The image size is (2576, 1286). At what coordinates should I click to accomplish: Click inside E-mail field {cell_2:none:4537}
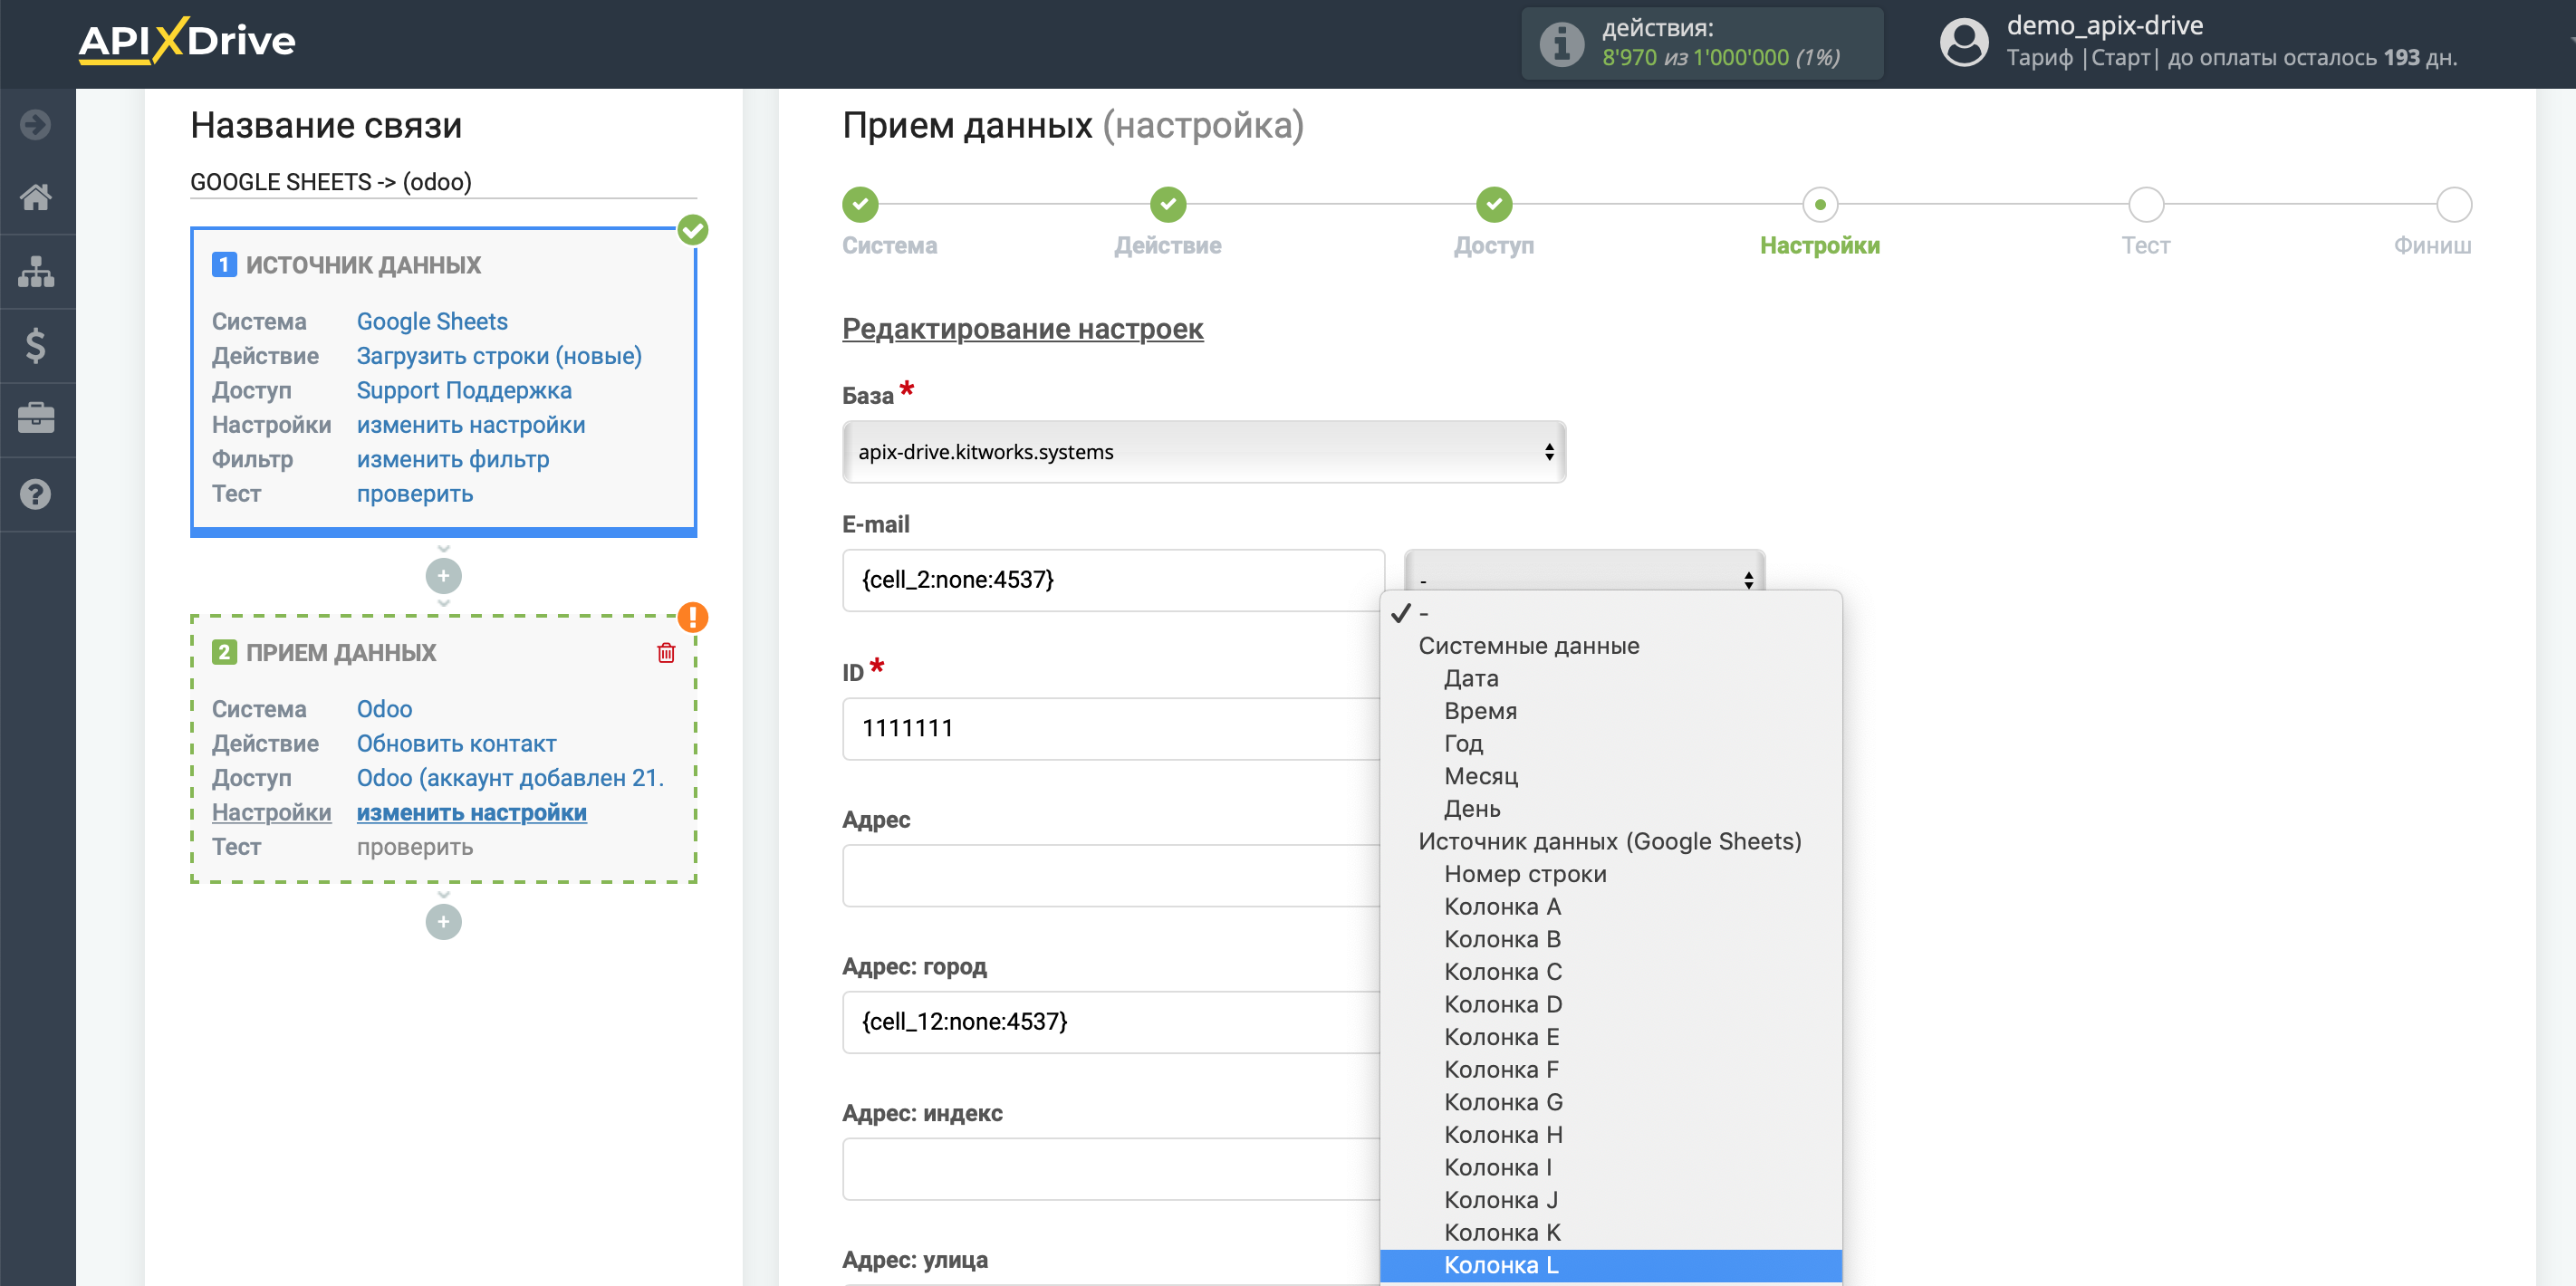(x=1112, y=579)
